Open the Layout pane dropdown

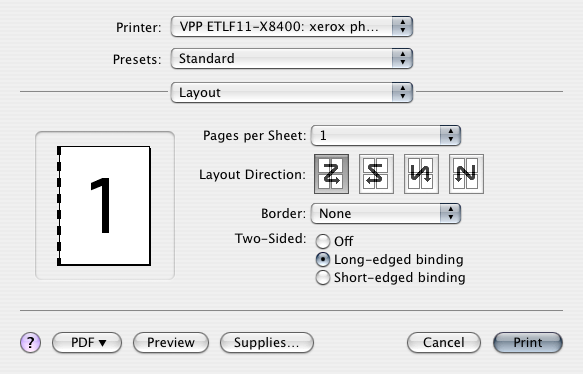coord(292,93)
